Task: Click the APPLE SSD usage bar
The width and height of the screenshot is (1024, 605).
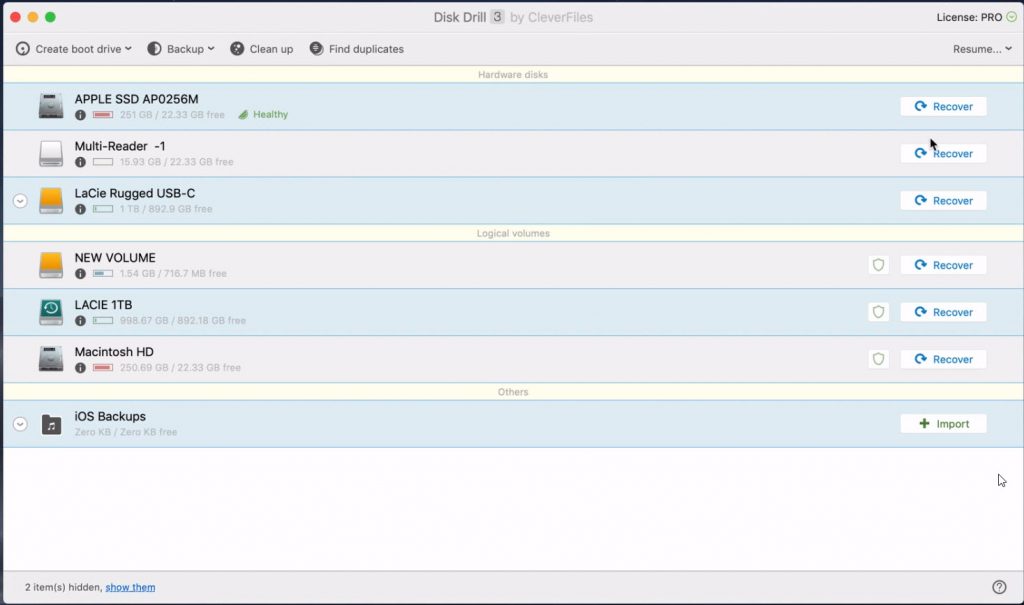Action: click(103, 115)
